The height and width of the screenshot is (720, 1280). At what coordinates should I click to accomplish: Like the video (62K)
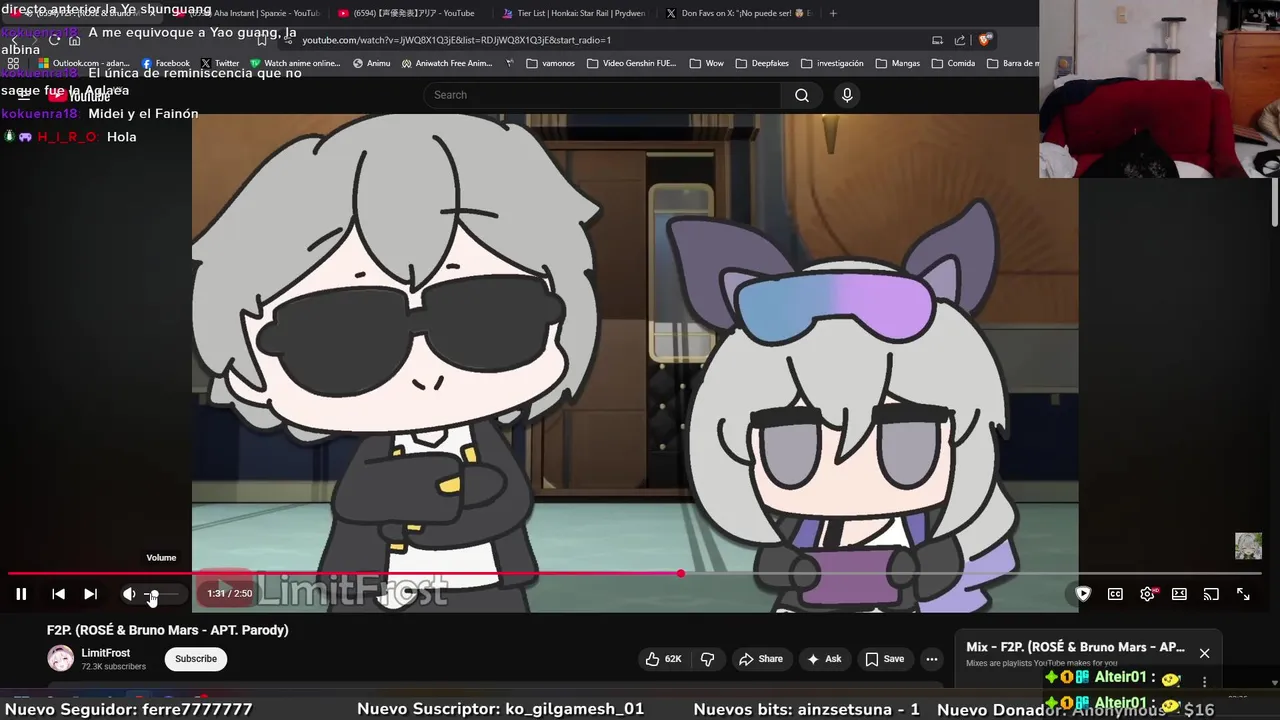[664, 659]
